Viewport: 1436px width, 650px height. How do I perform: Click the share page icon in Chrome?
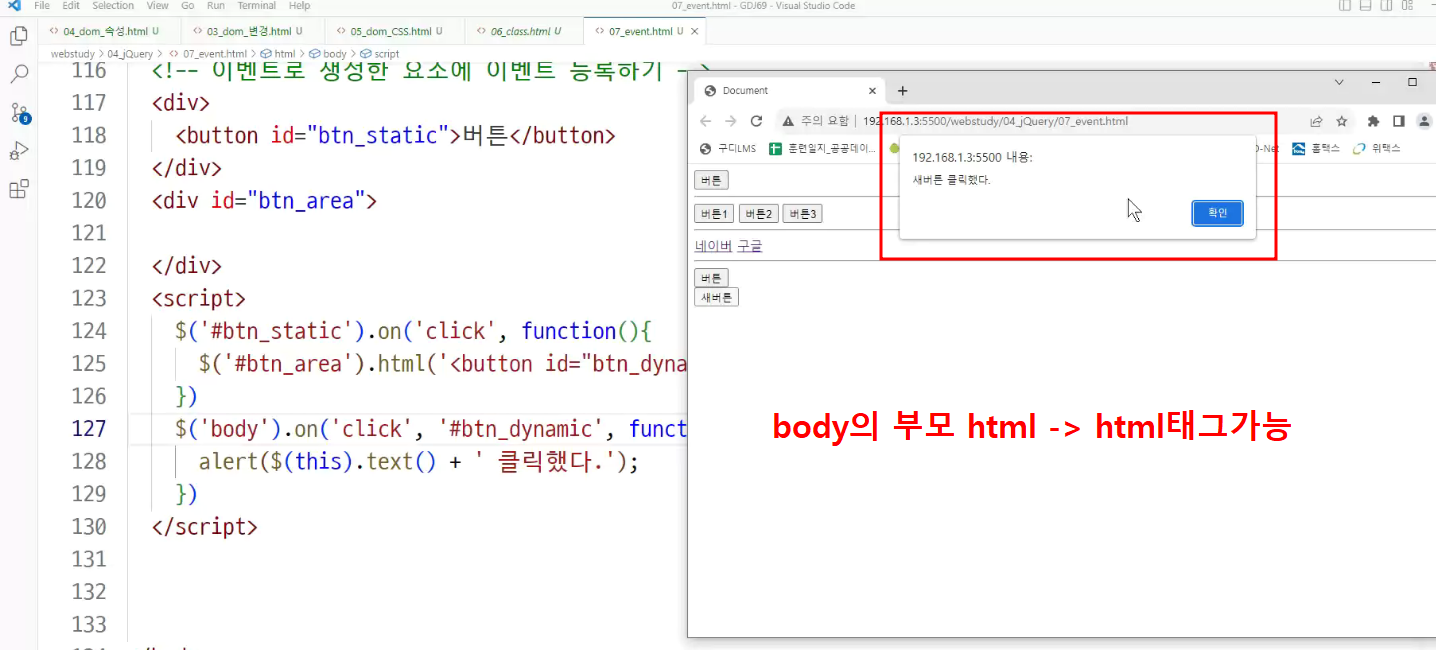point(1317,121)
